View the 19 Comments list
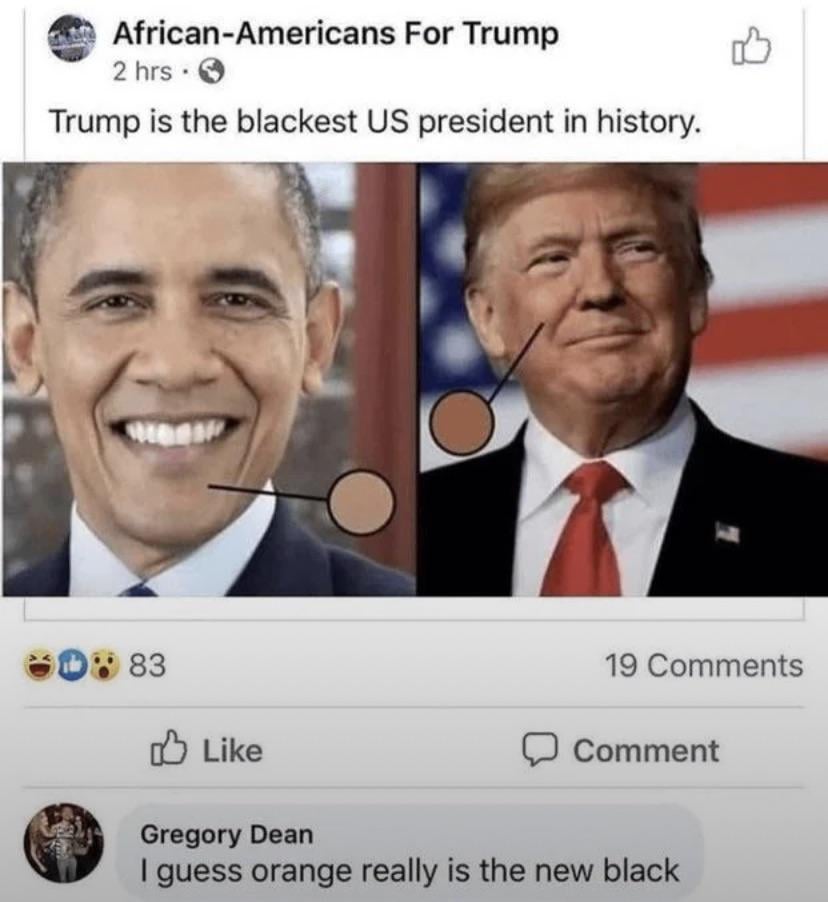The width and height of the screenshot is (828, 902). 704,666
